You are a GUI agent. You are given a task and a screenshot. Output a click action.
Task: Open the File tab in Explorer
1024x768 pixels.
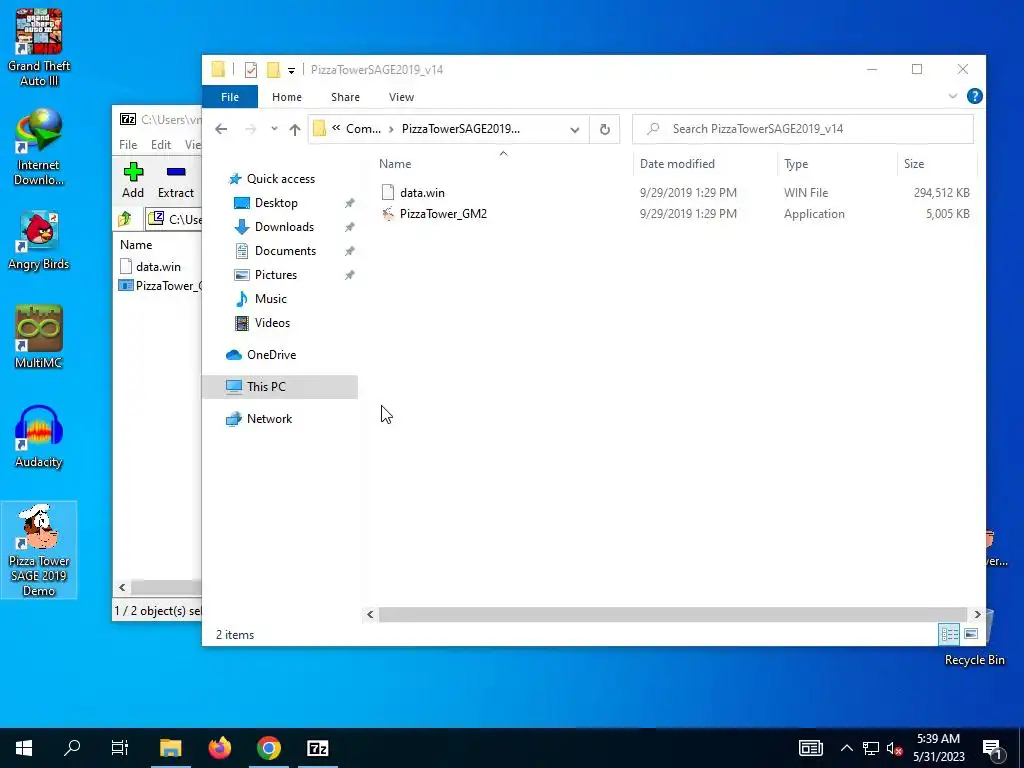click(x=230, y=97)
